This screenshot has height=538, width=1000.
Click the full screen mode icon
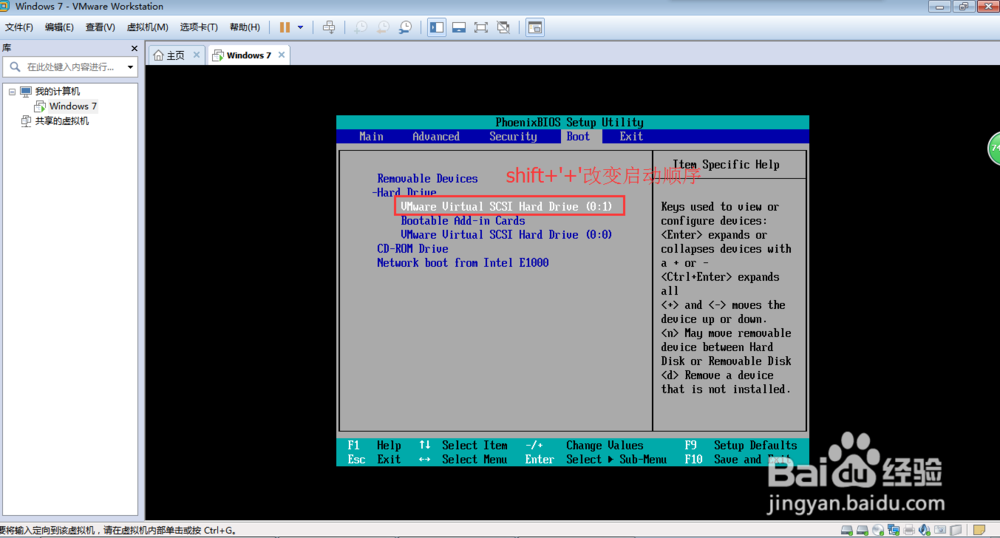481,27
